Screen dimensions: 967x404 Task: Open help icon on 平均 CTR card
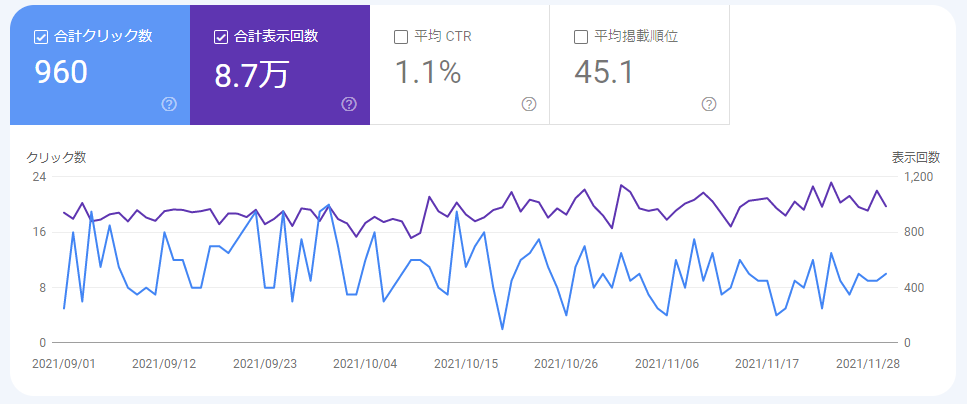point(529,104)
